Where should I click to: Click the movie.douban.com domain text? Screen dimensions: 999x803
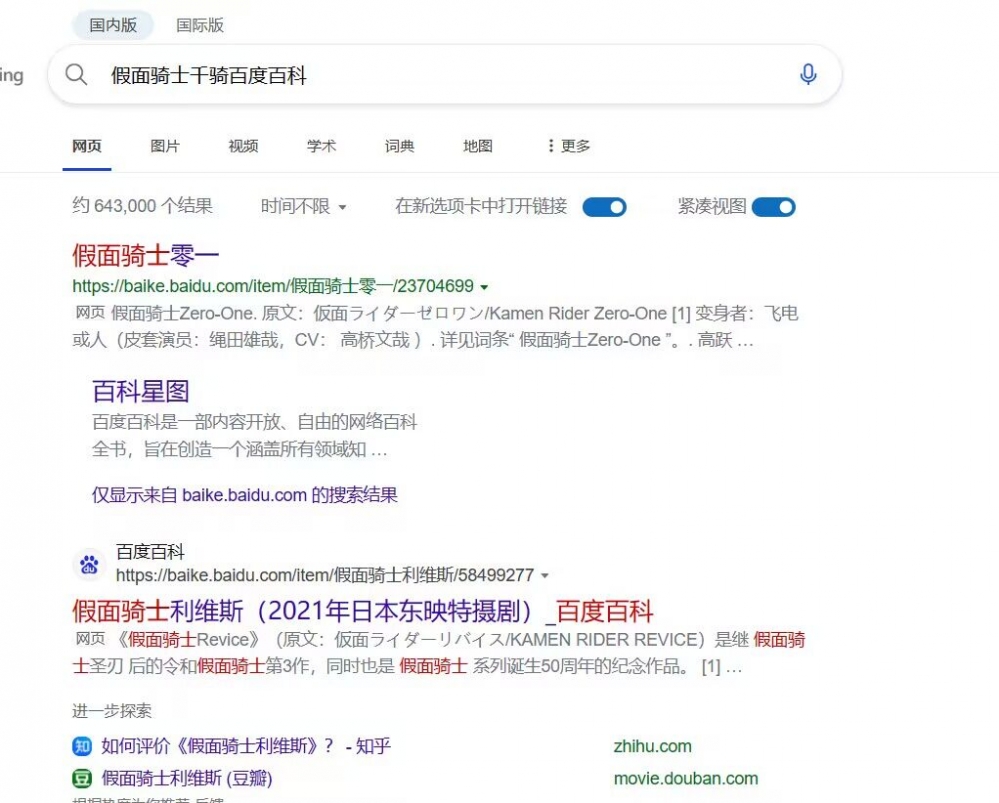click(x=686, y=778)
